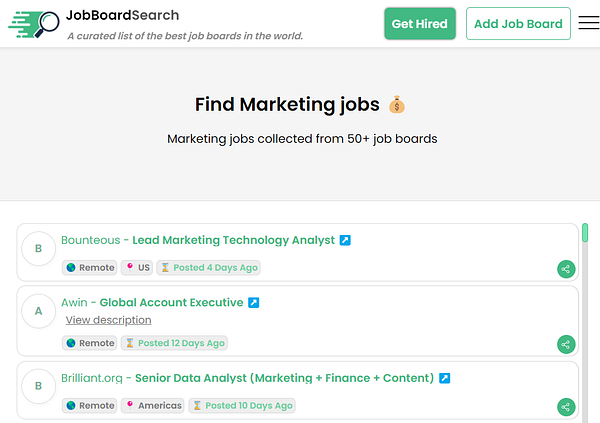Select the Americas location tag

pos(153,406)
